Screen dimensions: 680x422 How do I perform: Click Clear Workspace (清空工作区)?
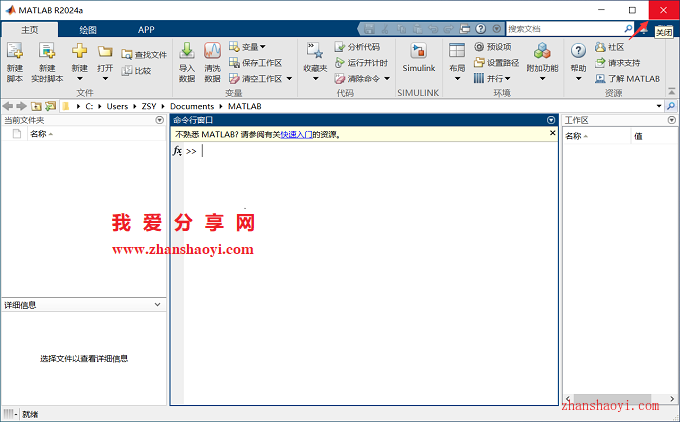(x=255, y=79)
